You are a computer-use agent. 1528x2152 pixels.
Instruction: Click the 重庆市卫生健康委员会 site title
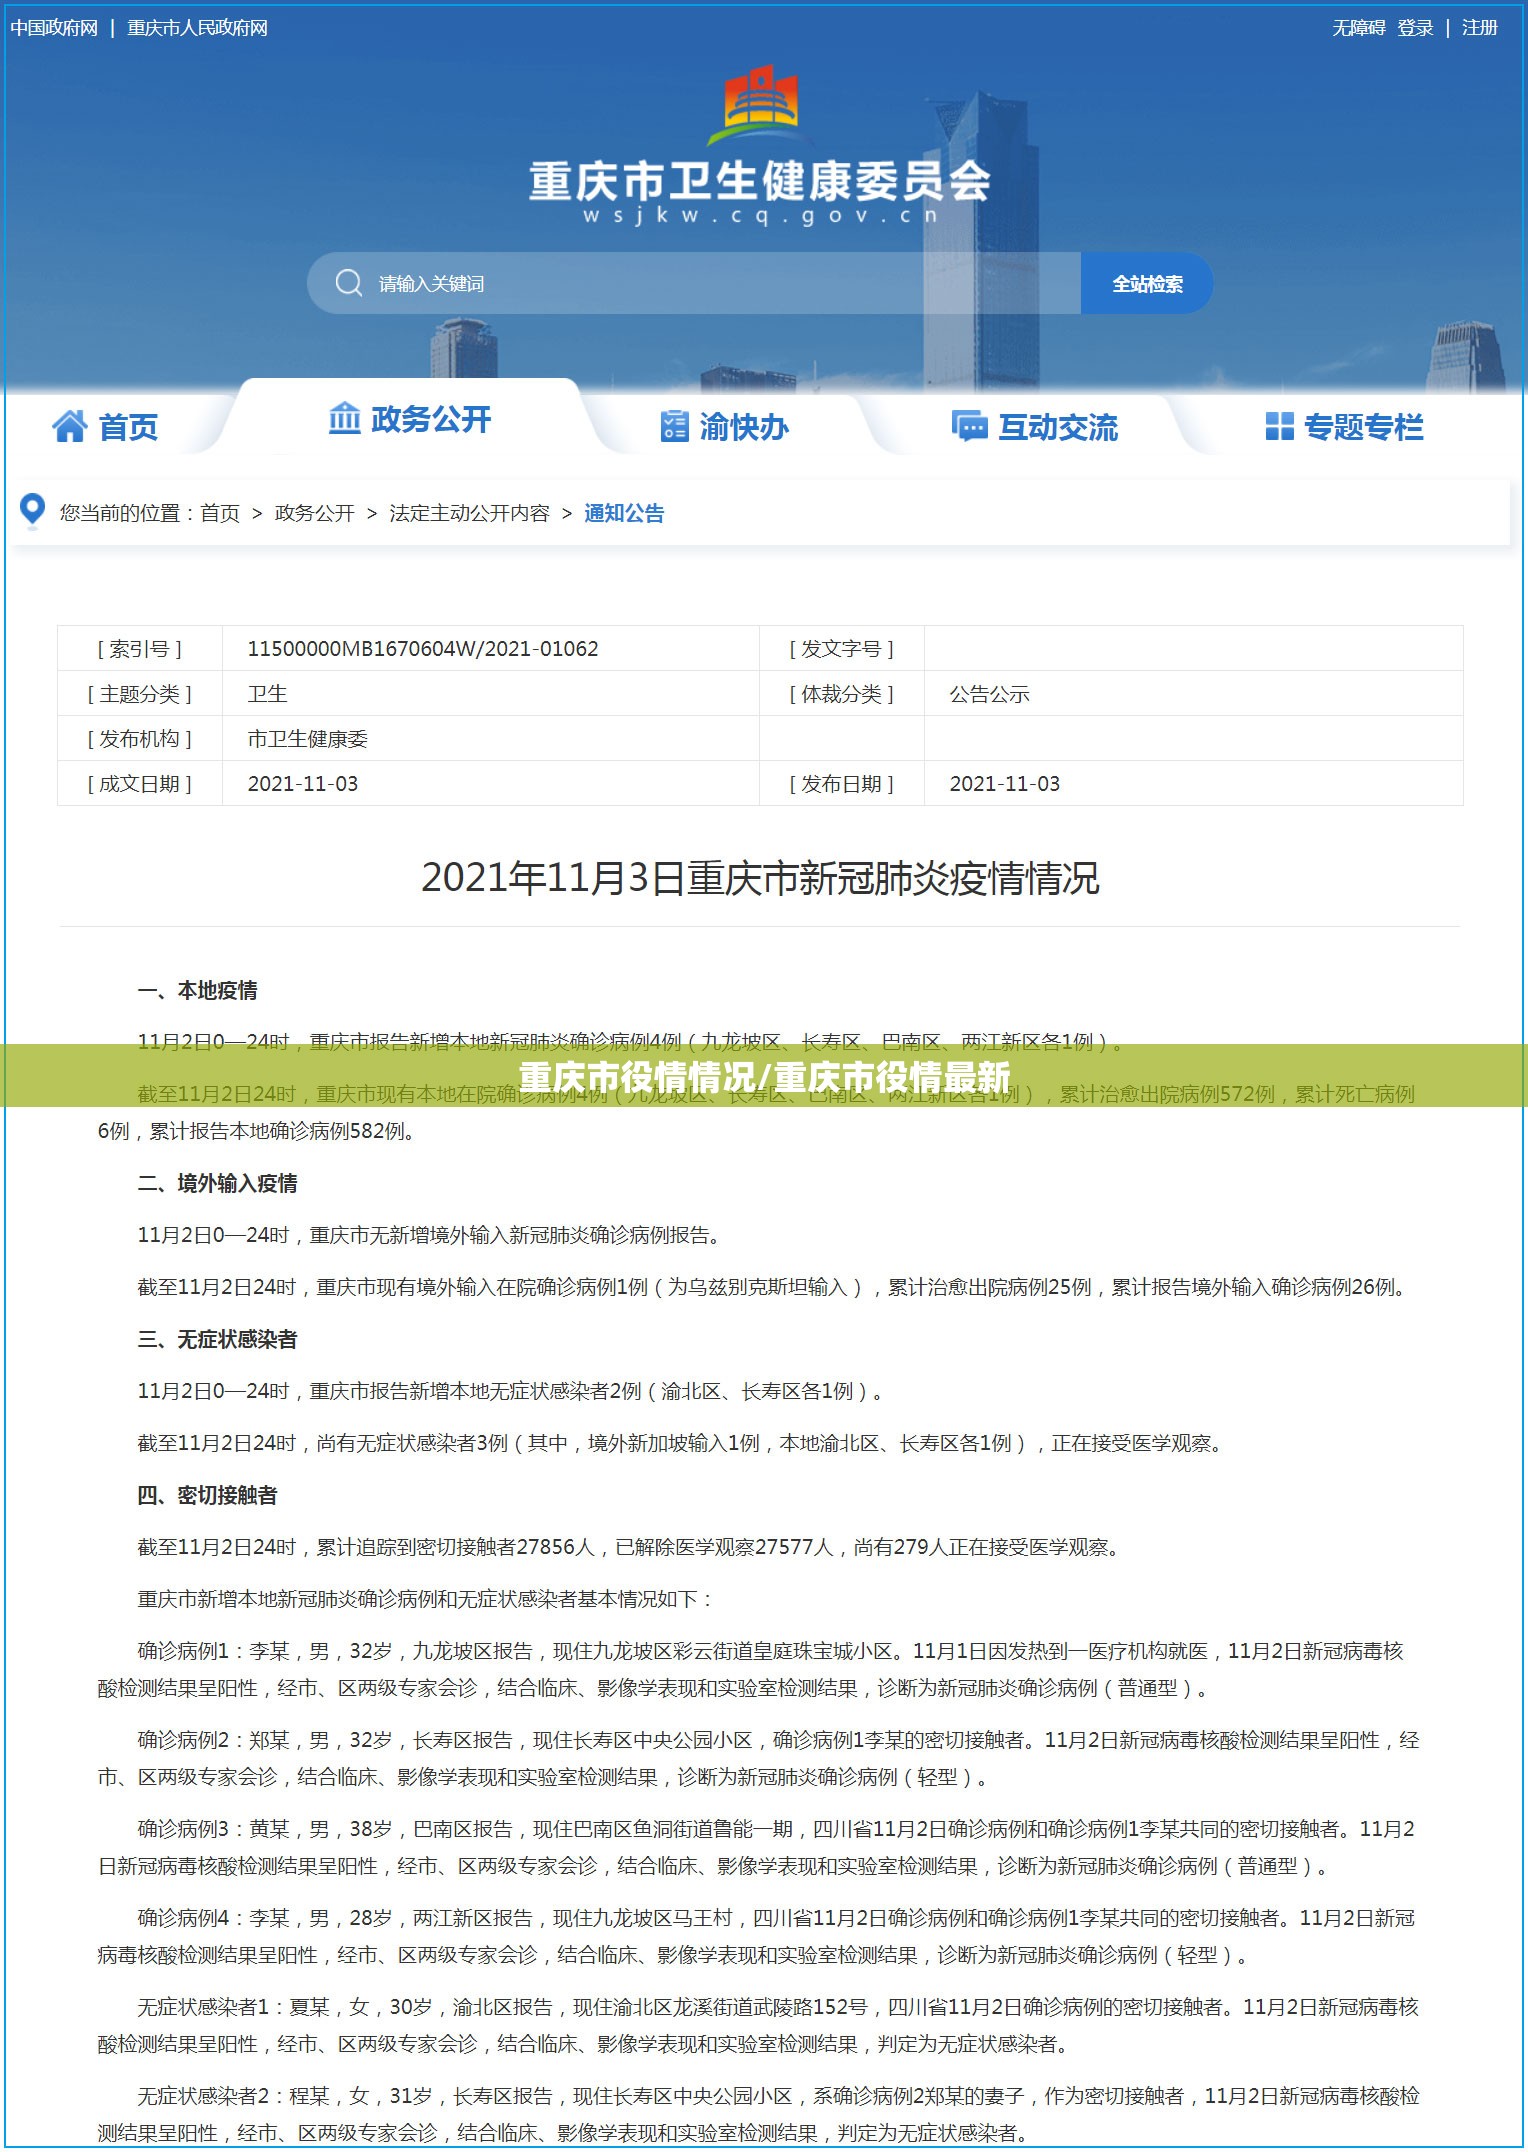pyautogui.click(x=760, y=181)
